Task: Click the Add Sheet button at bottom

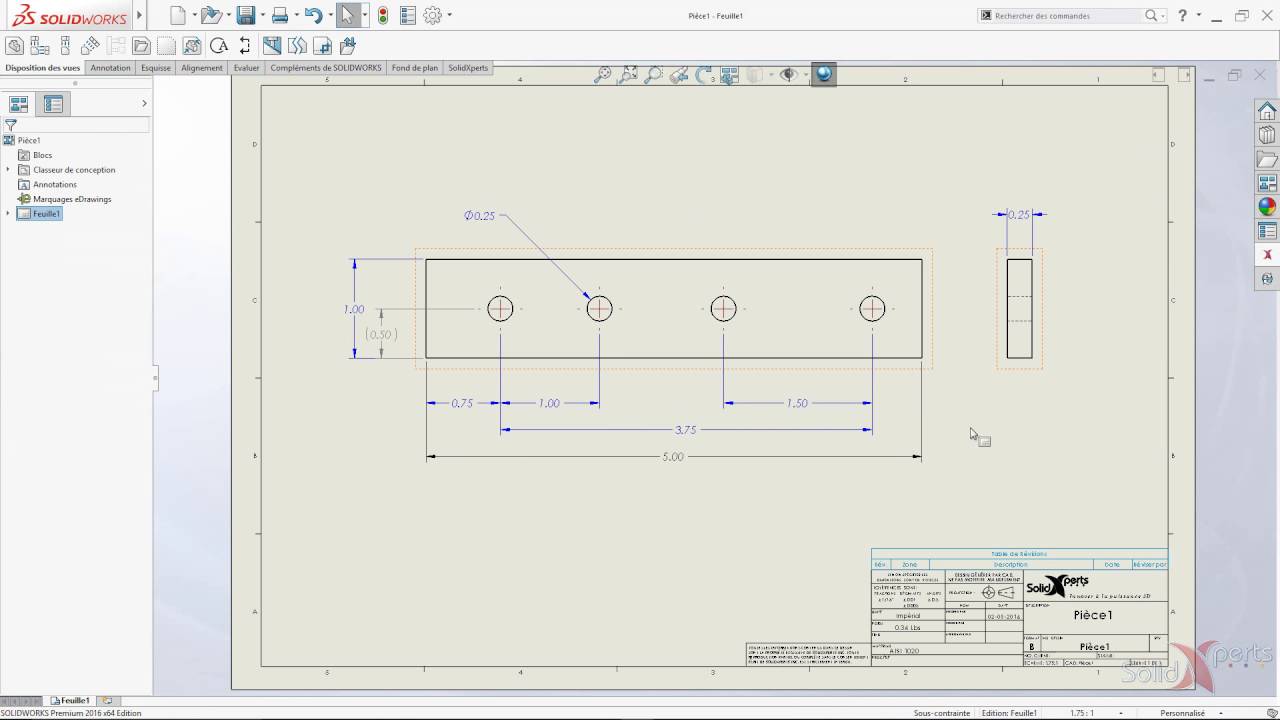Action: 107,701
